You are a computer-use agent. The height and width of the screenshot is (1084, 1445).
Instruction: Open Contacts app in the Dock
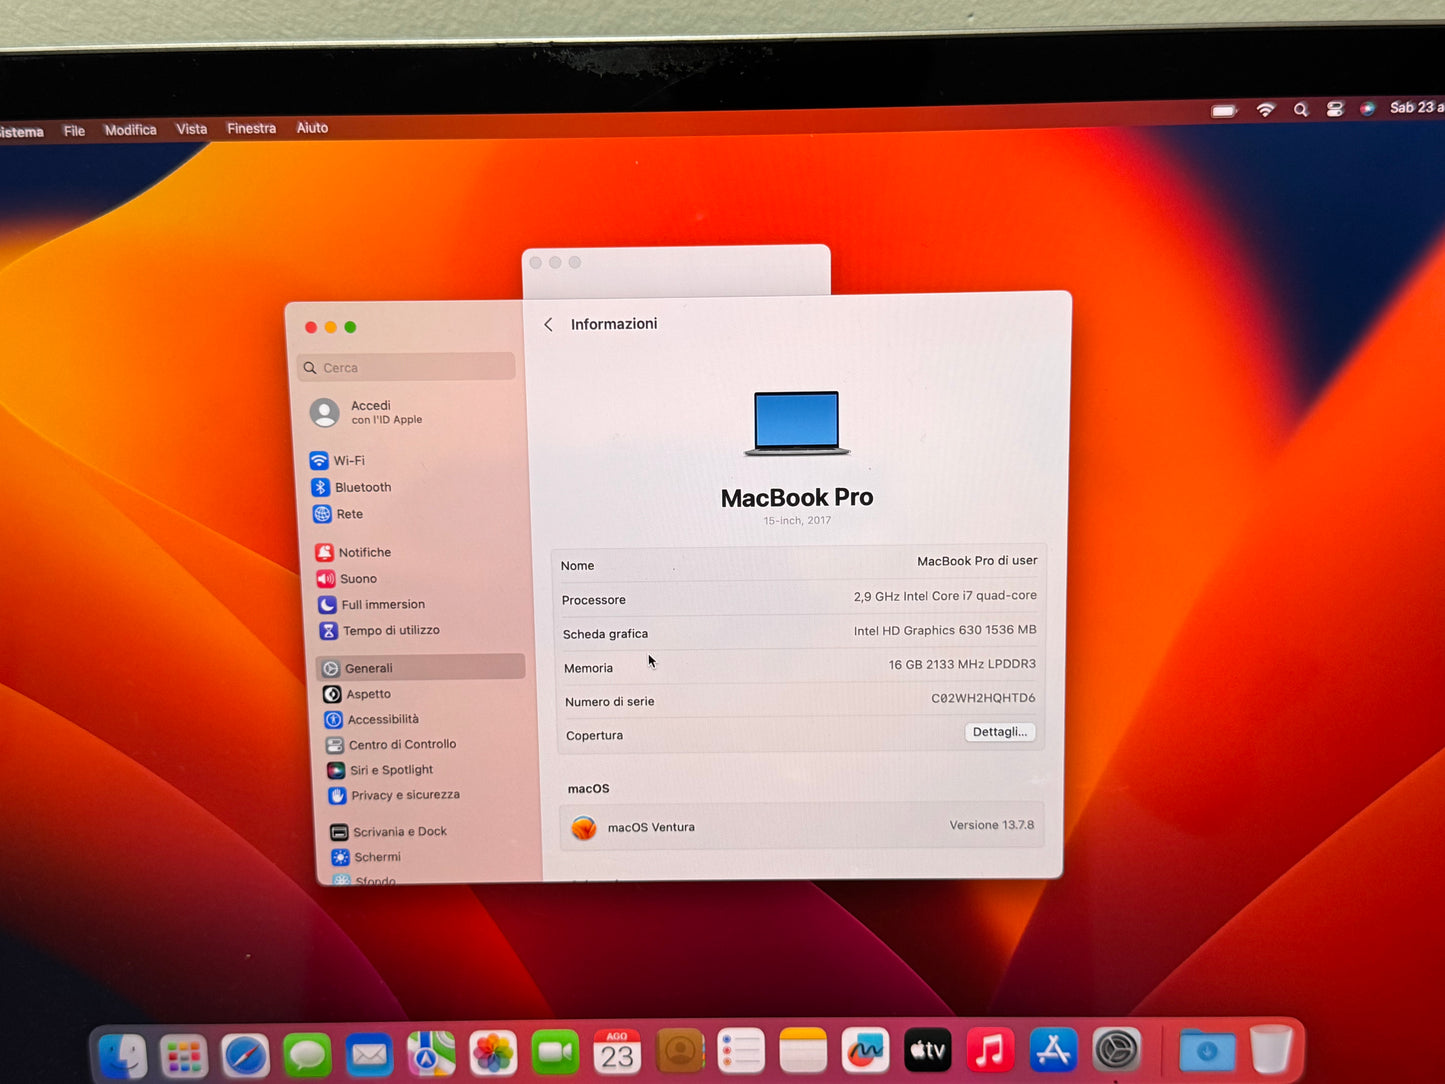[680, 1052]
